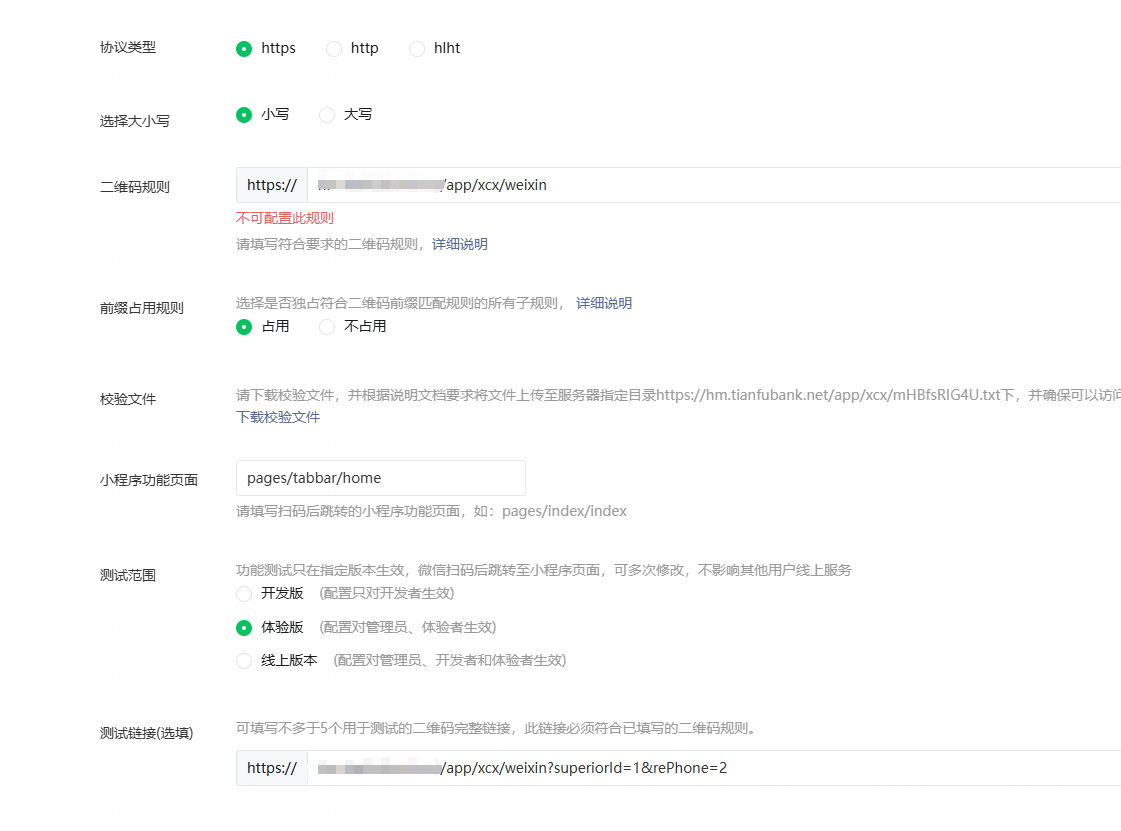Click the https:// prefix of test link
Screen dimensions: 1121x831
click(x=272, y=768)
